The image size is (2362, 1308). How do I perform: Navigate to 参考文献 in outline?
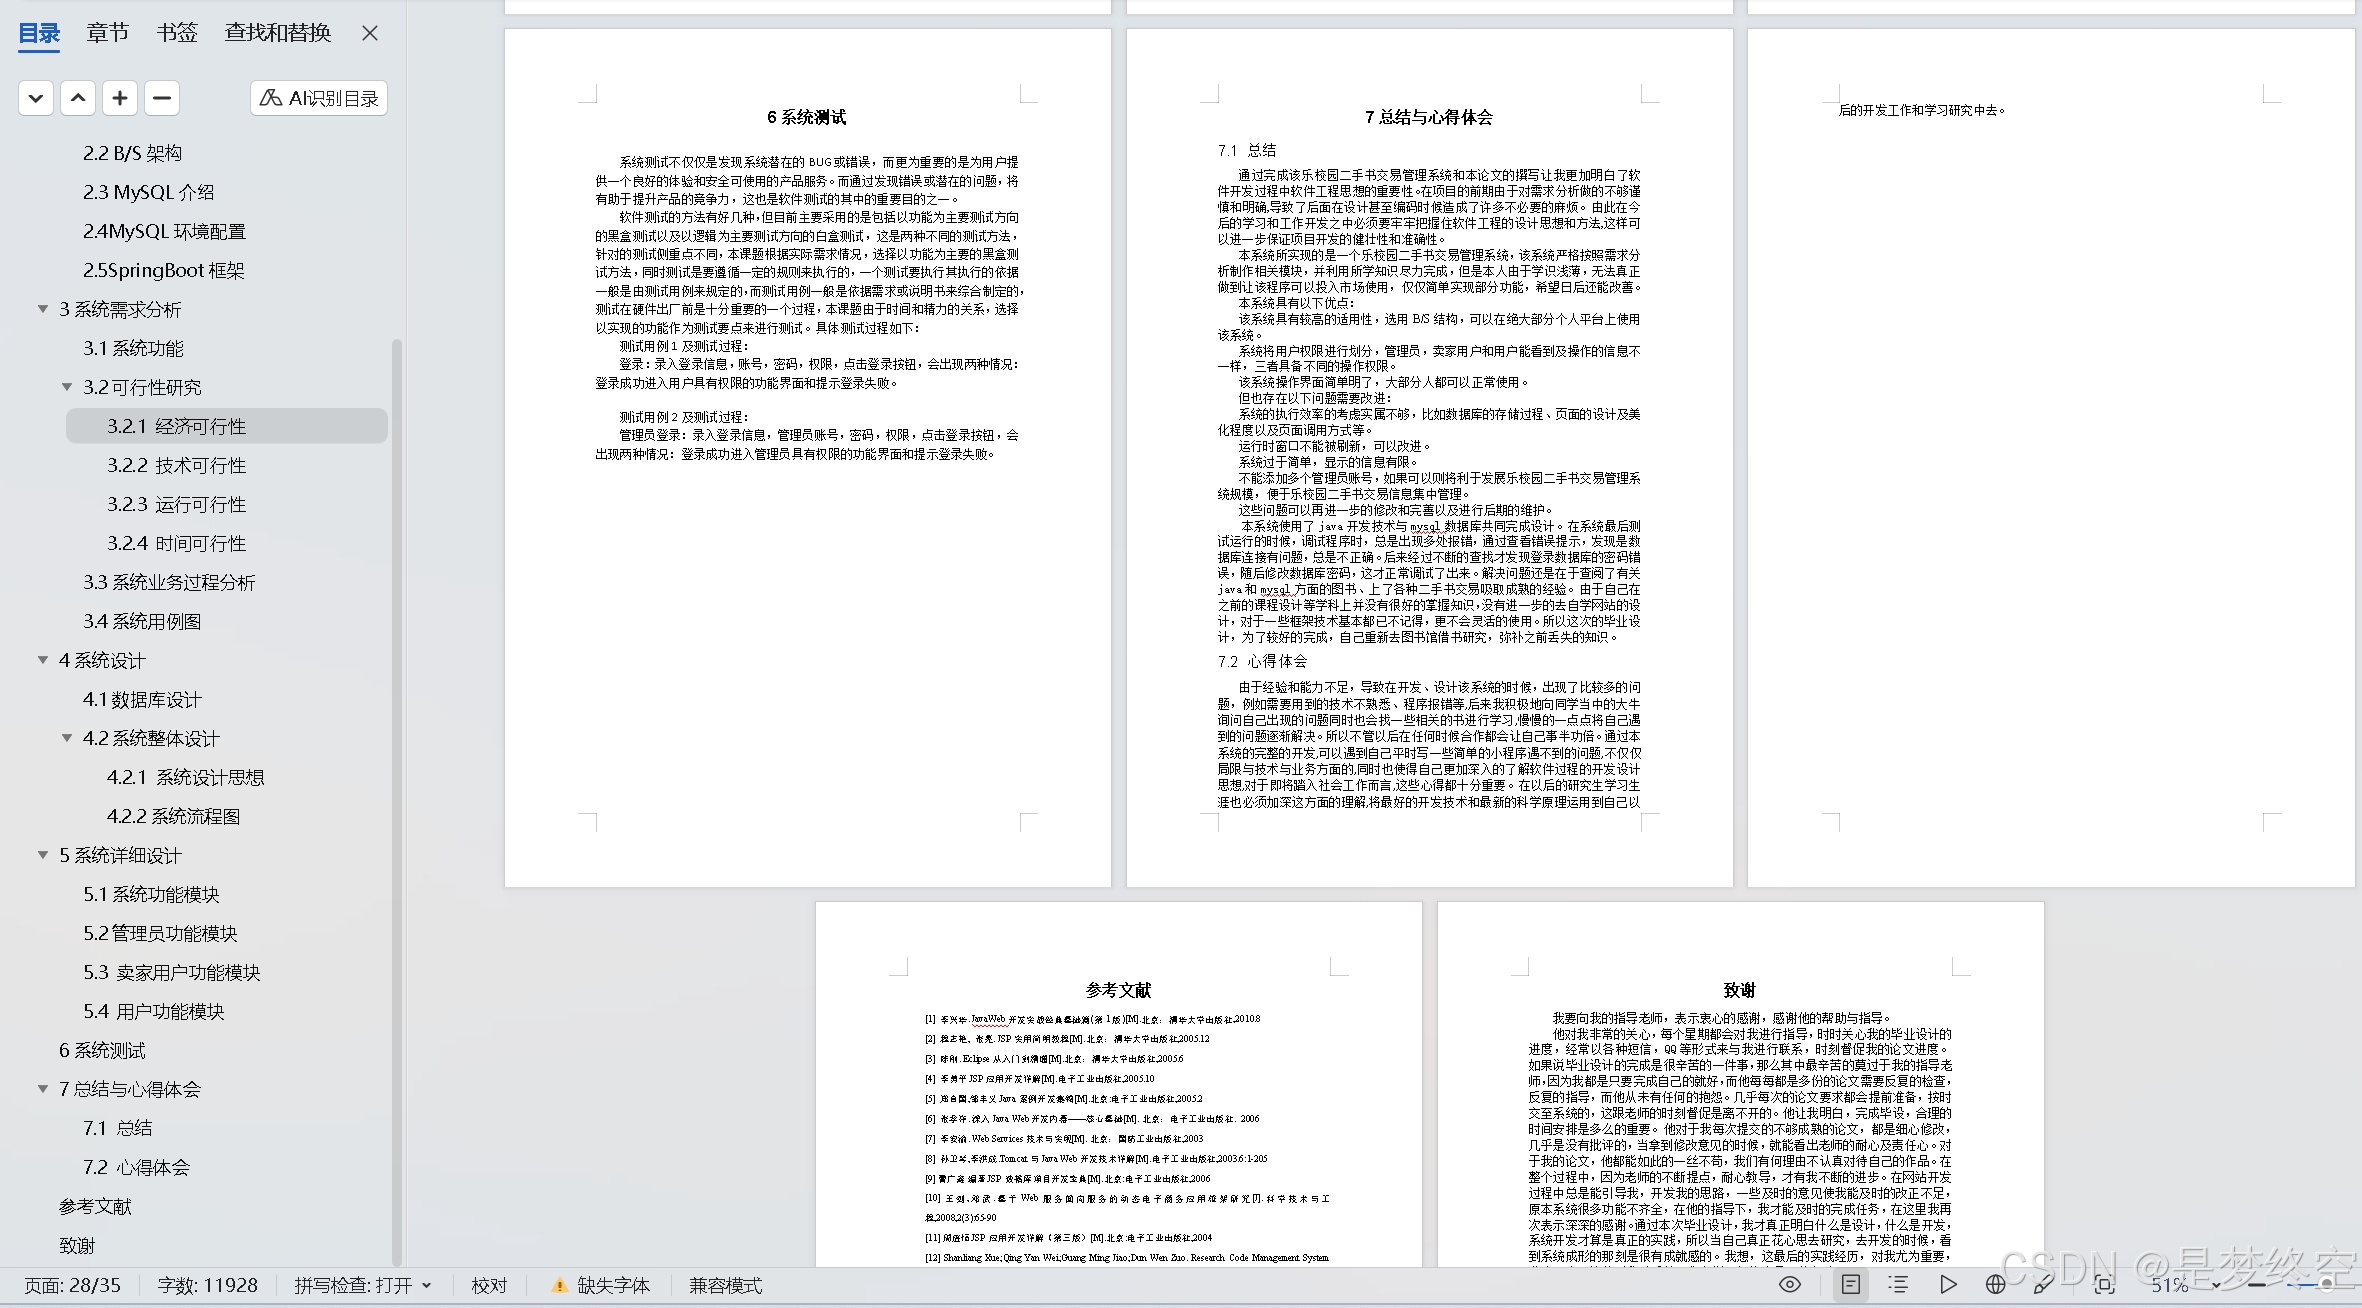coord(95,1206)
